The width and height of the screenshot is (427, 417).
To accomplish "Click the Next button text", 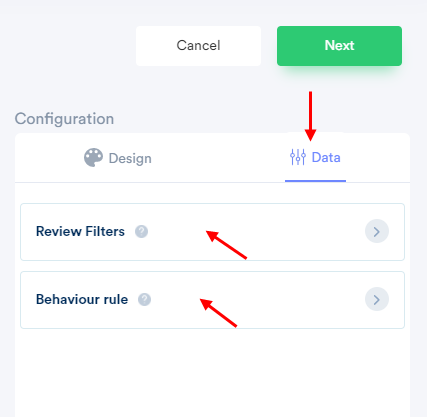I will pos(339,45).
